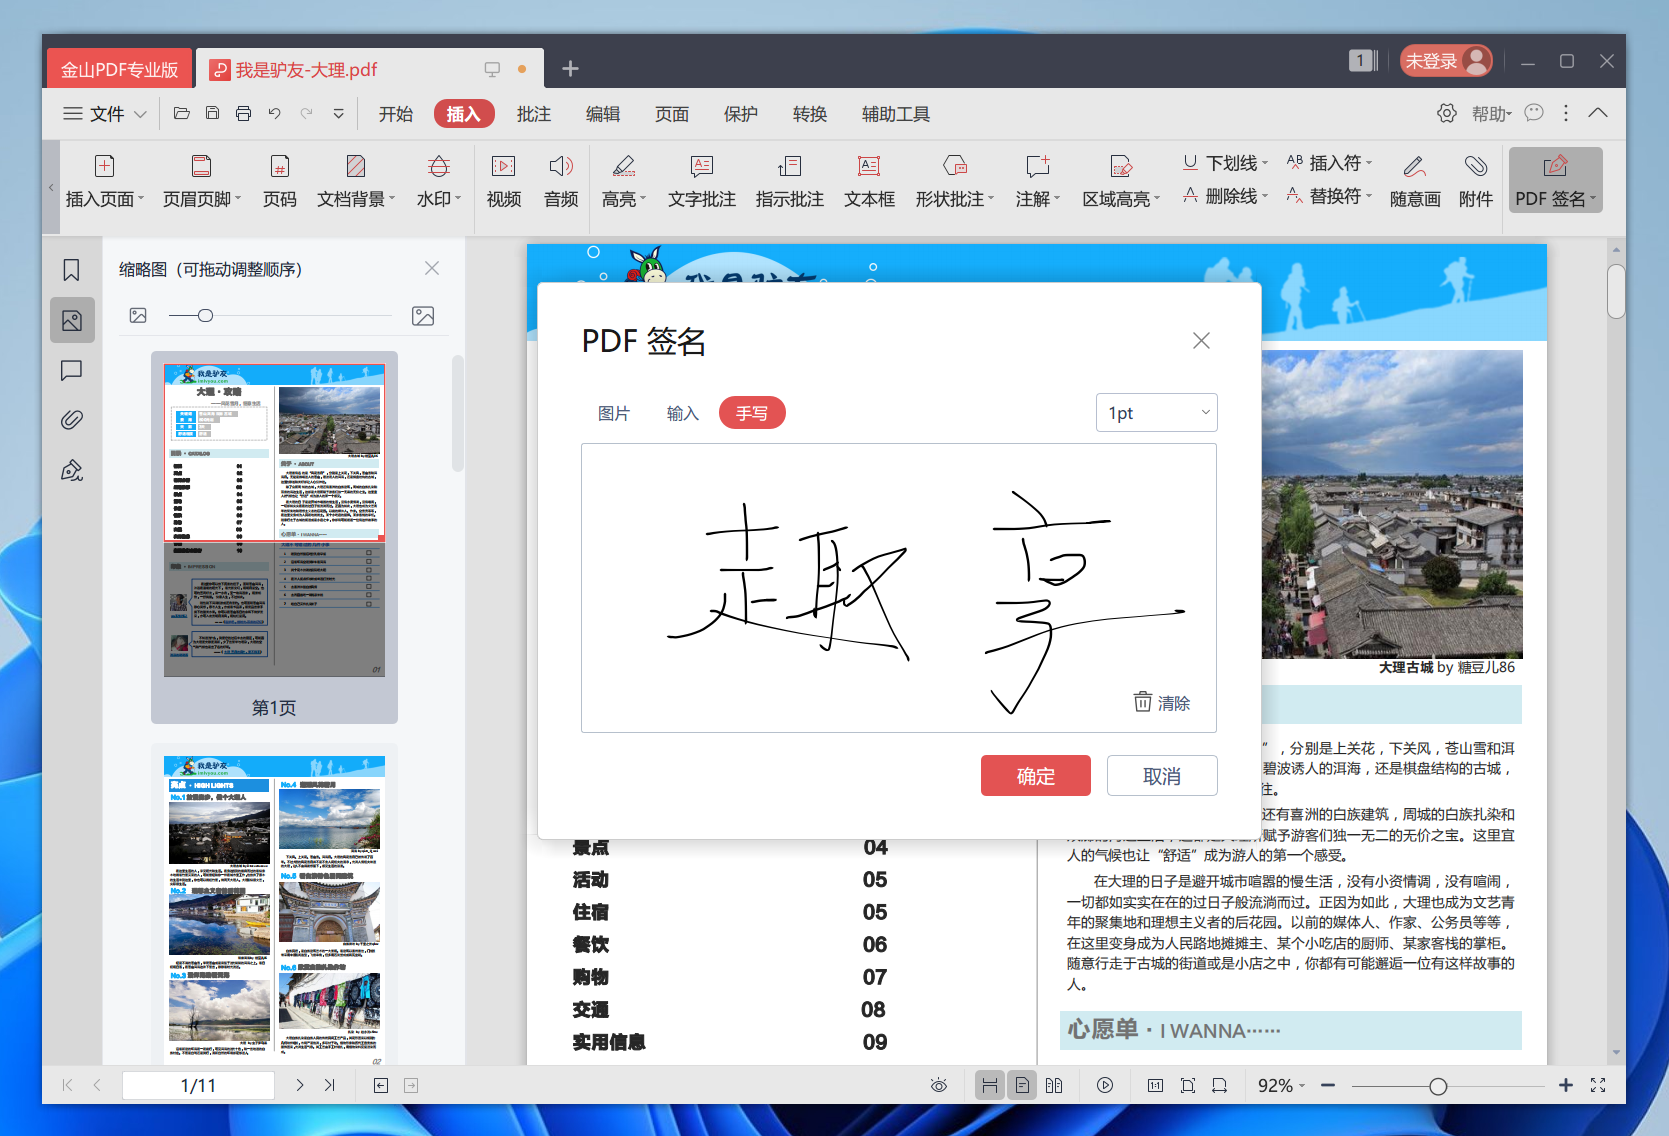
Task: Select the 随意画 freehand draw tool
Action: 1415,181
